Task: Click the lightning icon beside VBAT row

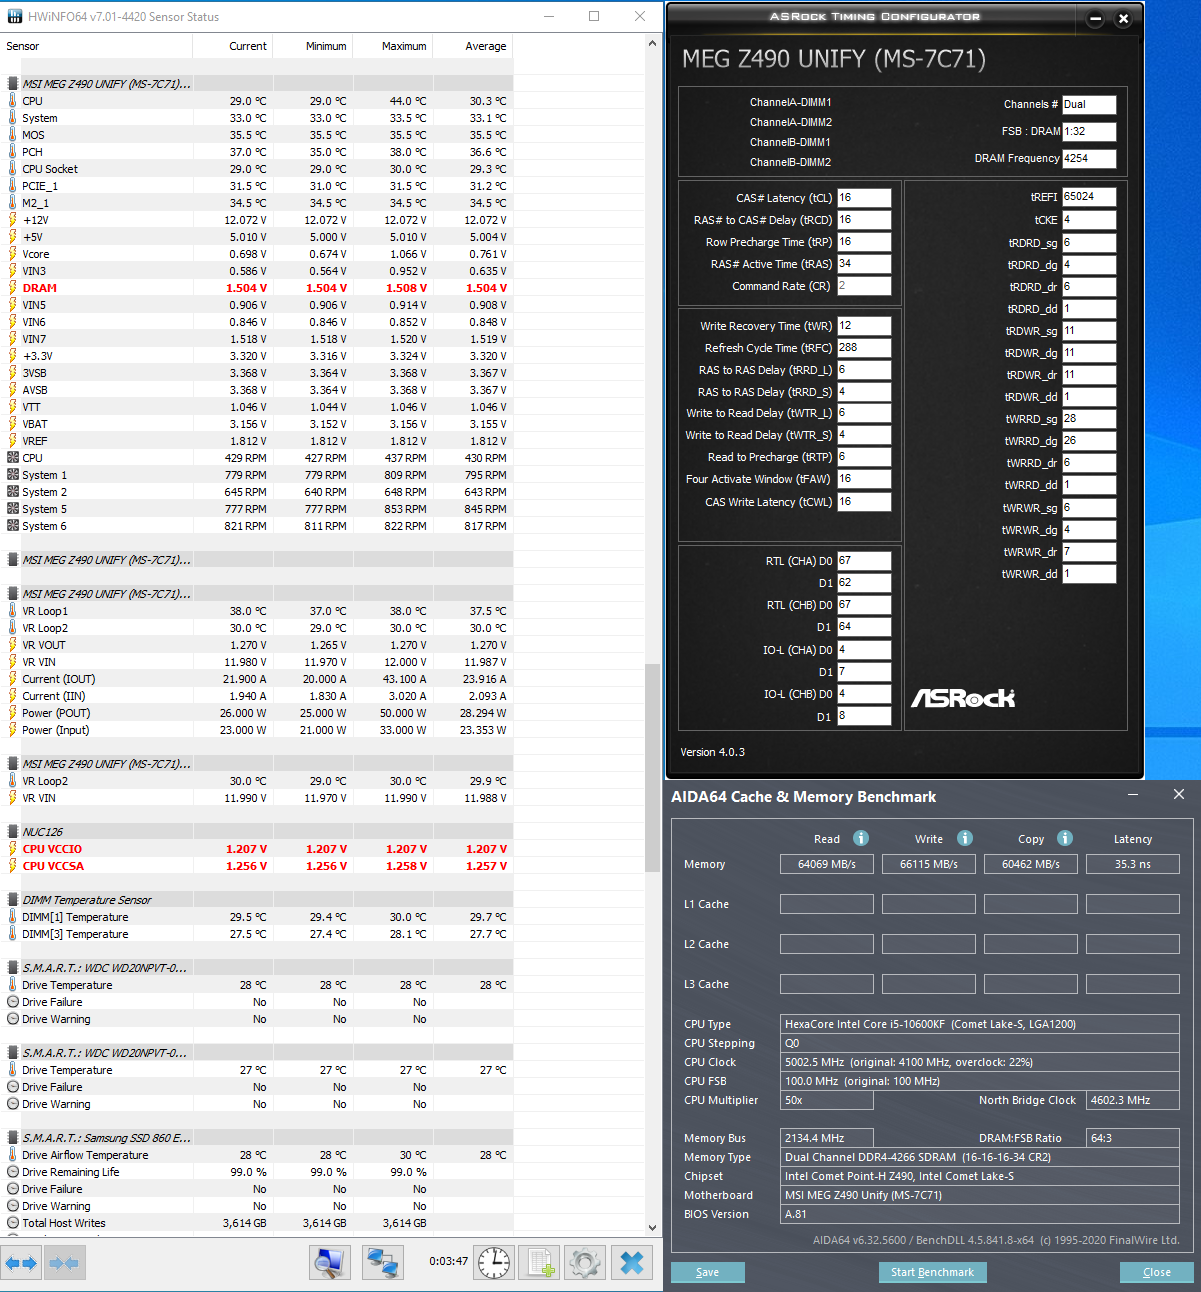Action: 13,424
